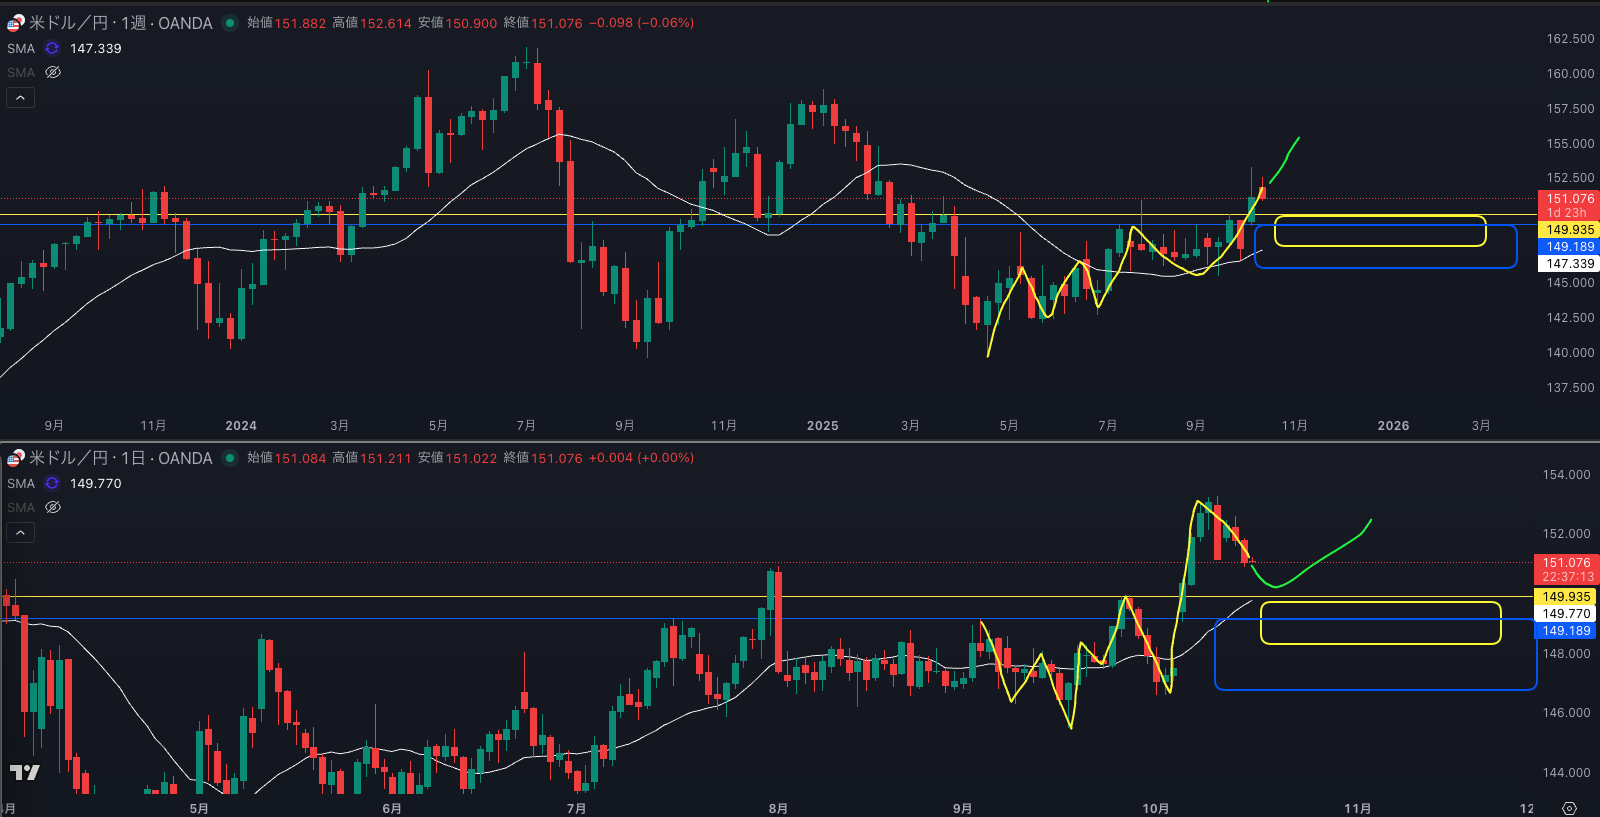
Task: Select the active SMA 147.339 indicator label
Action: 21,48
